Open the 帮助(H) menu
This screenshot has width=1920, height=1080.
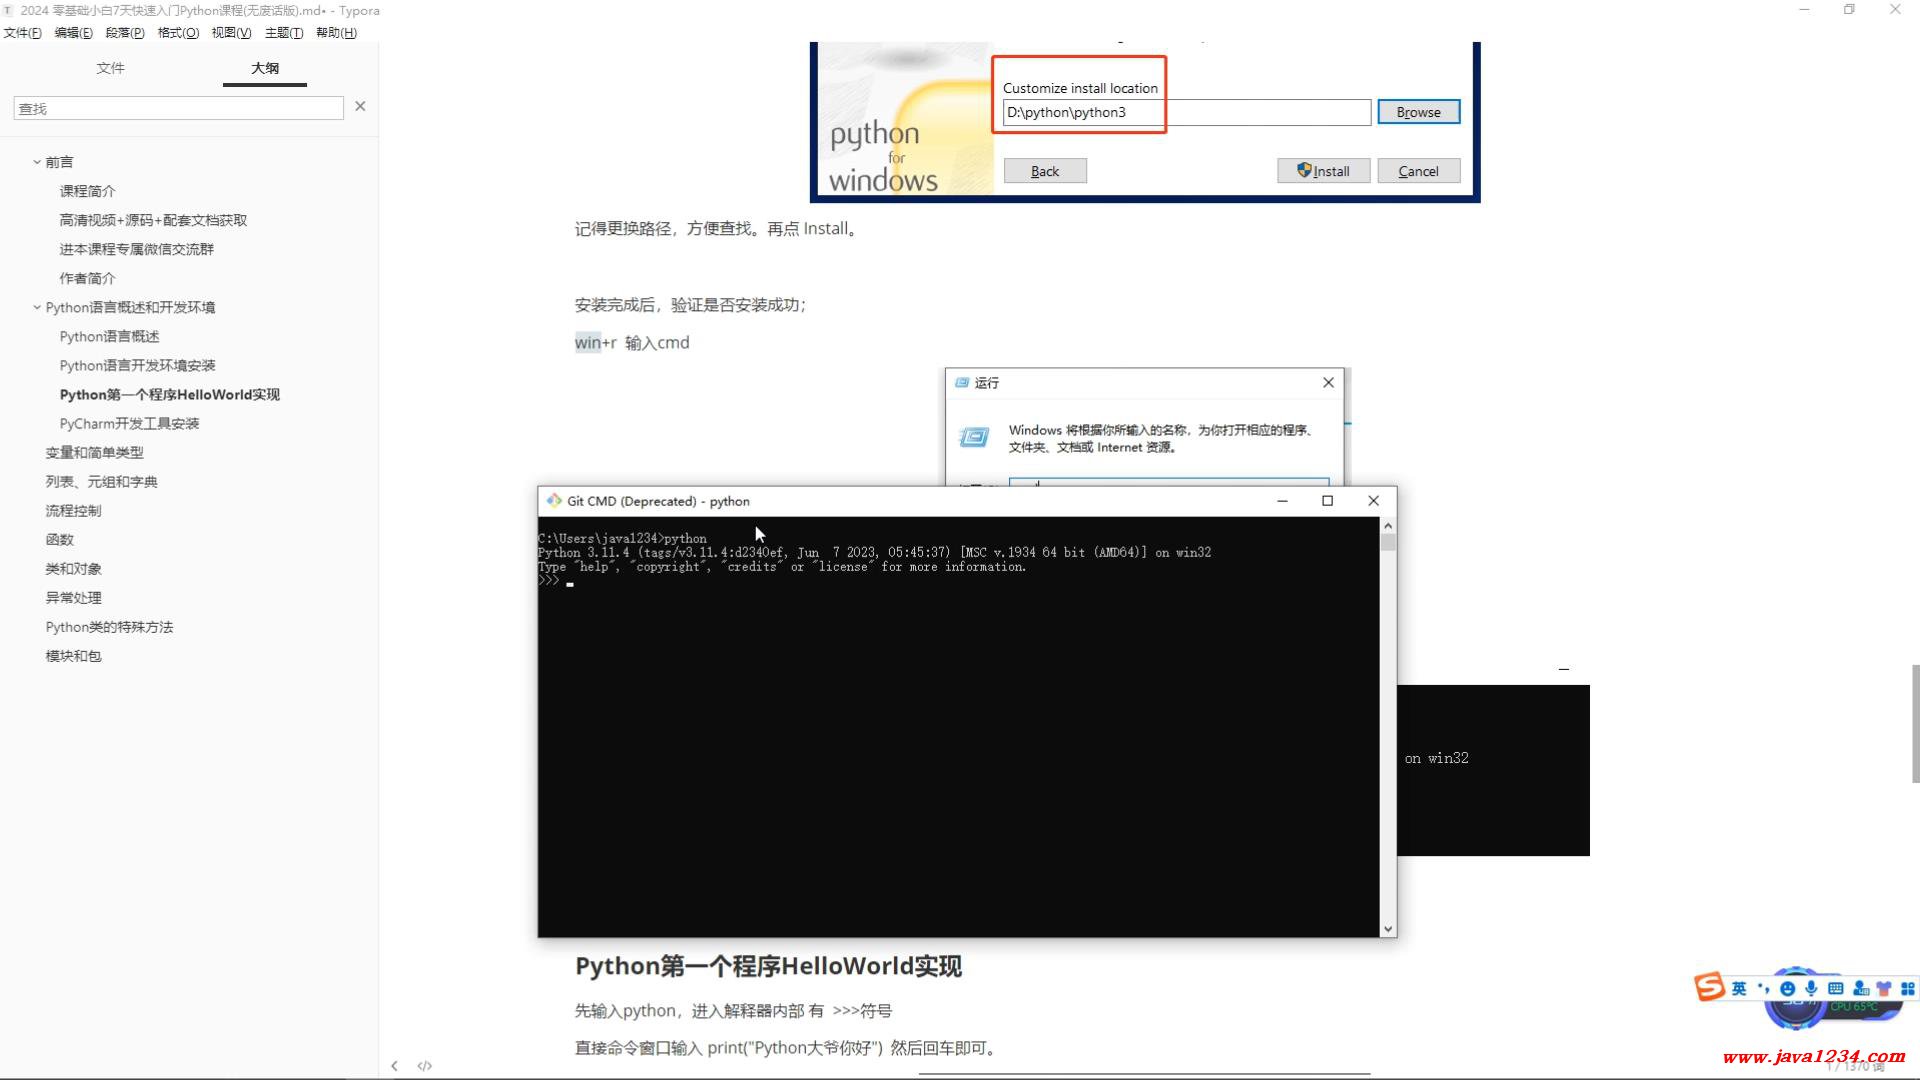point(336,32)
